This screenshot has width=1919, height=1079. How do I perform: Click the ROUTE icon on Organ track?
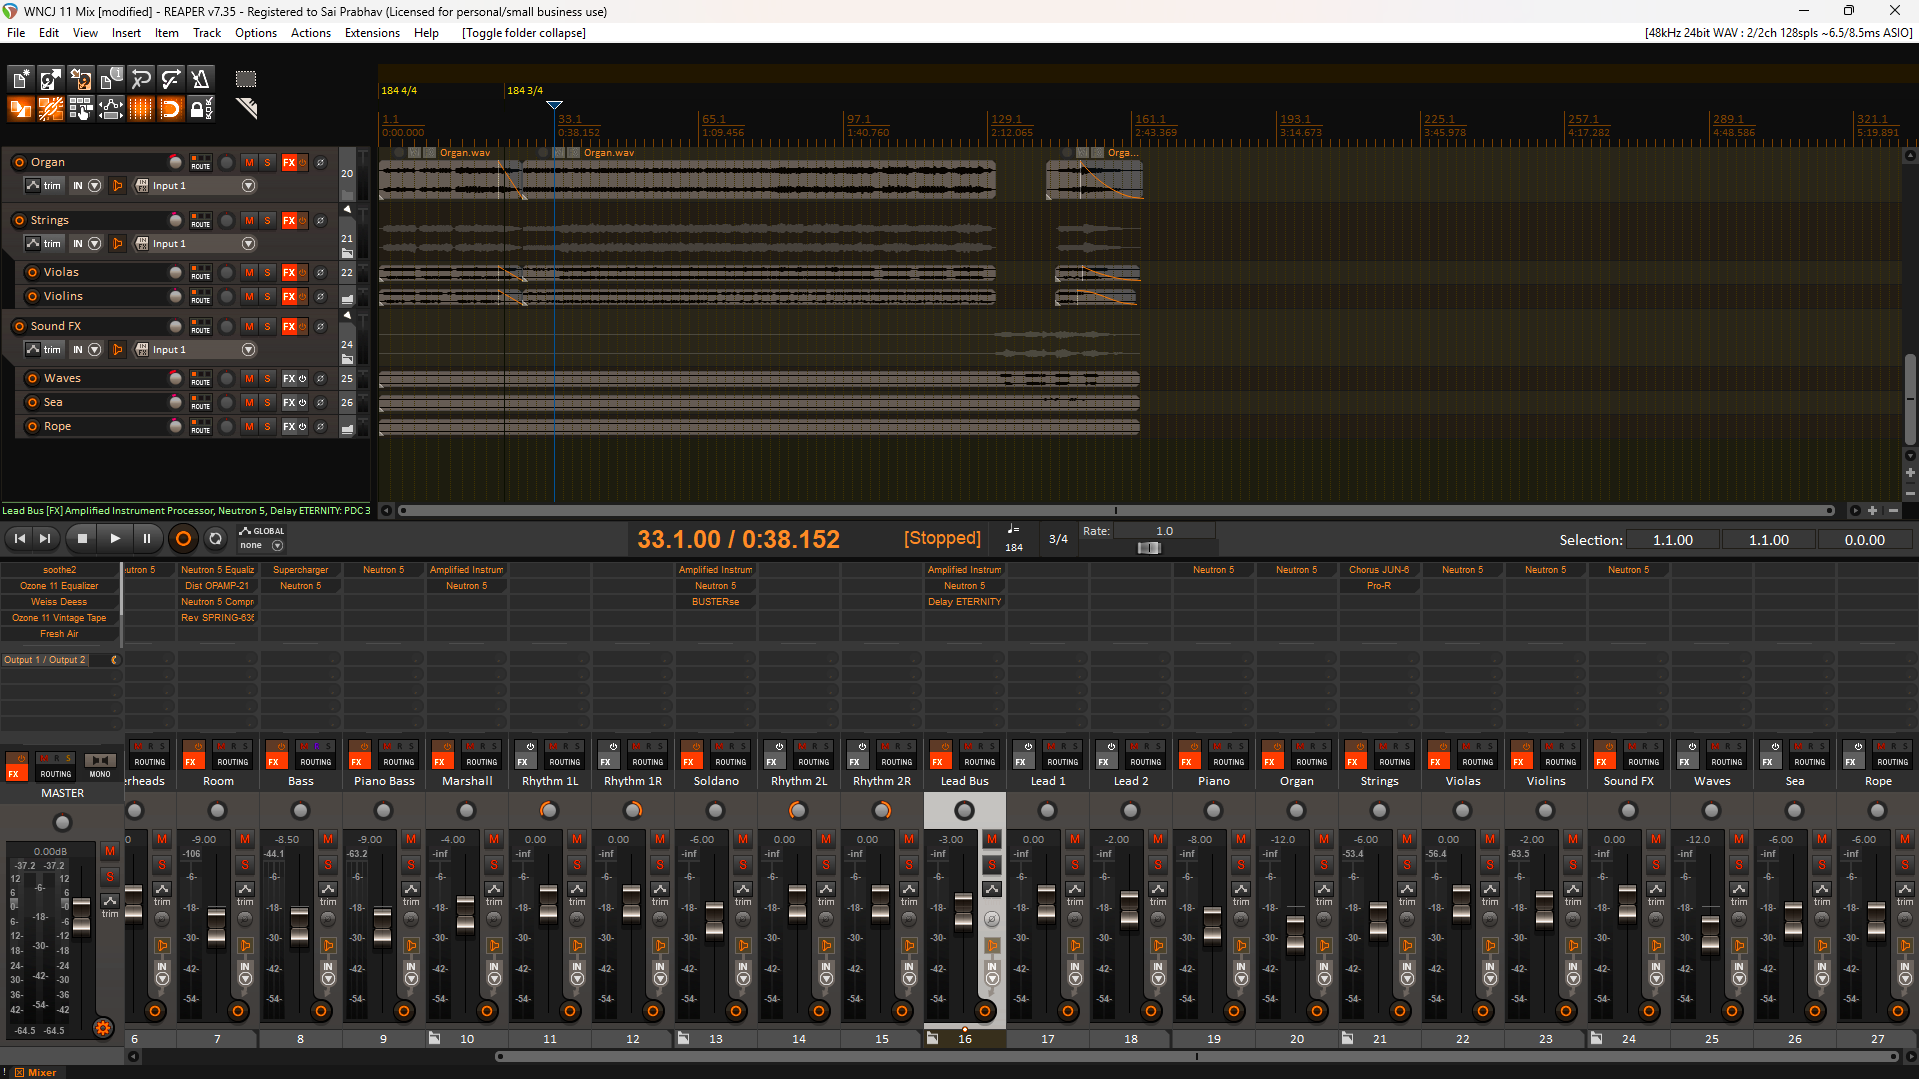point(201,162)
